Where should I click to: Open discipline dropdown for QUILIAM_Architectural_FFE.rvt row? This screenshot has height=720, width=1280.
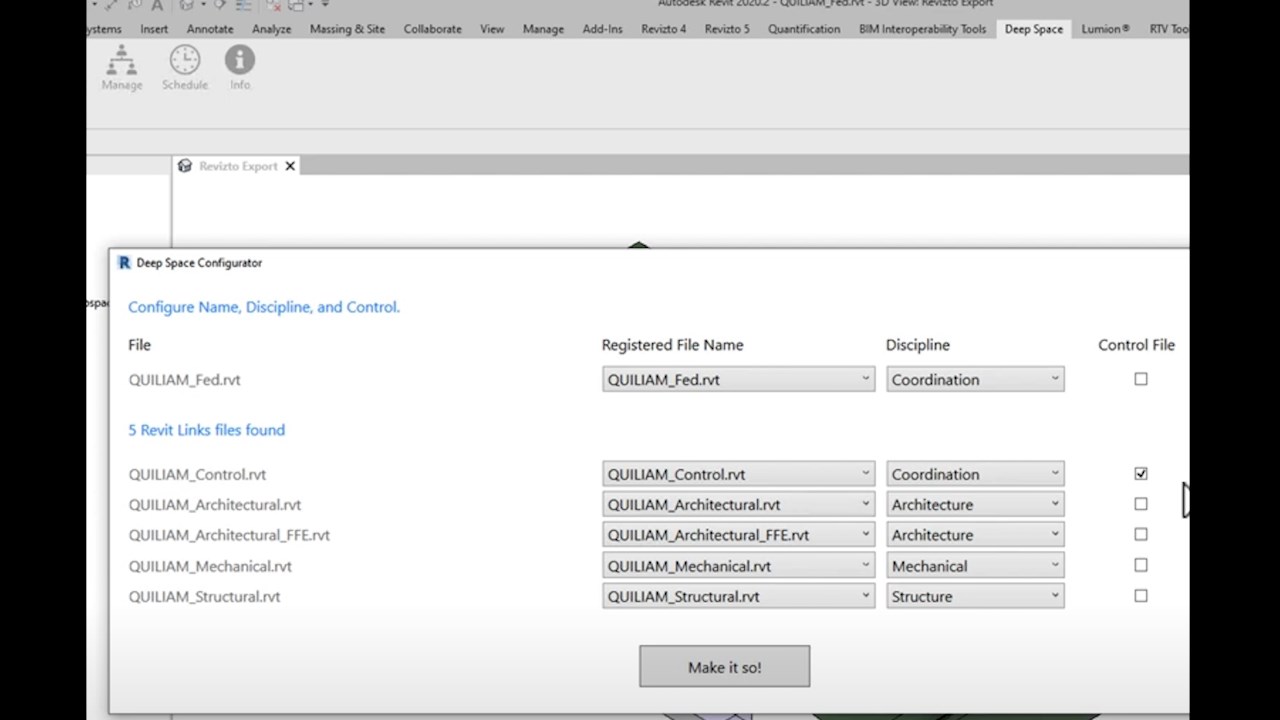pos(975,535)
